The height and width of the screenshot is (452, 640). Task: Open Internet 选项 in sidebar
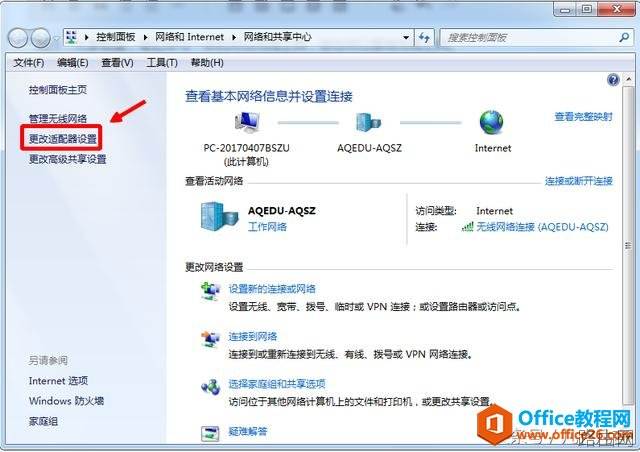(58, 381)
